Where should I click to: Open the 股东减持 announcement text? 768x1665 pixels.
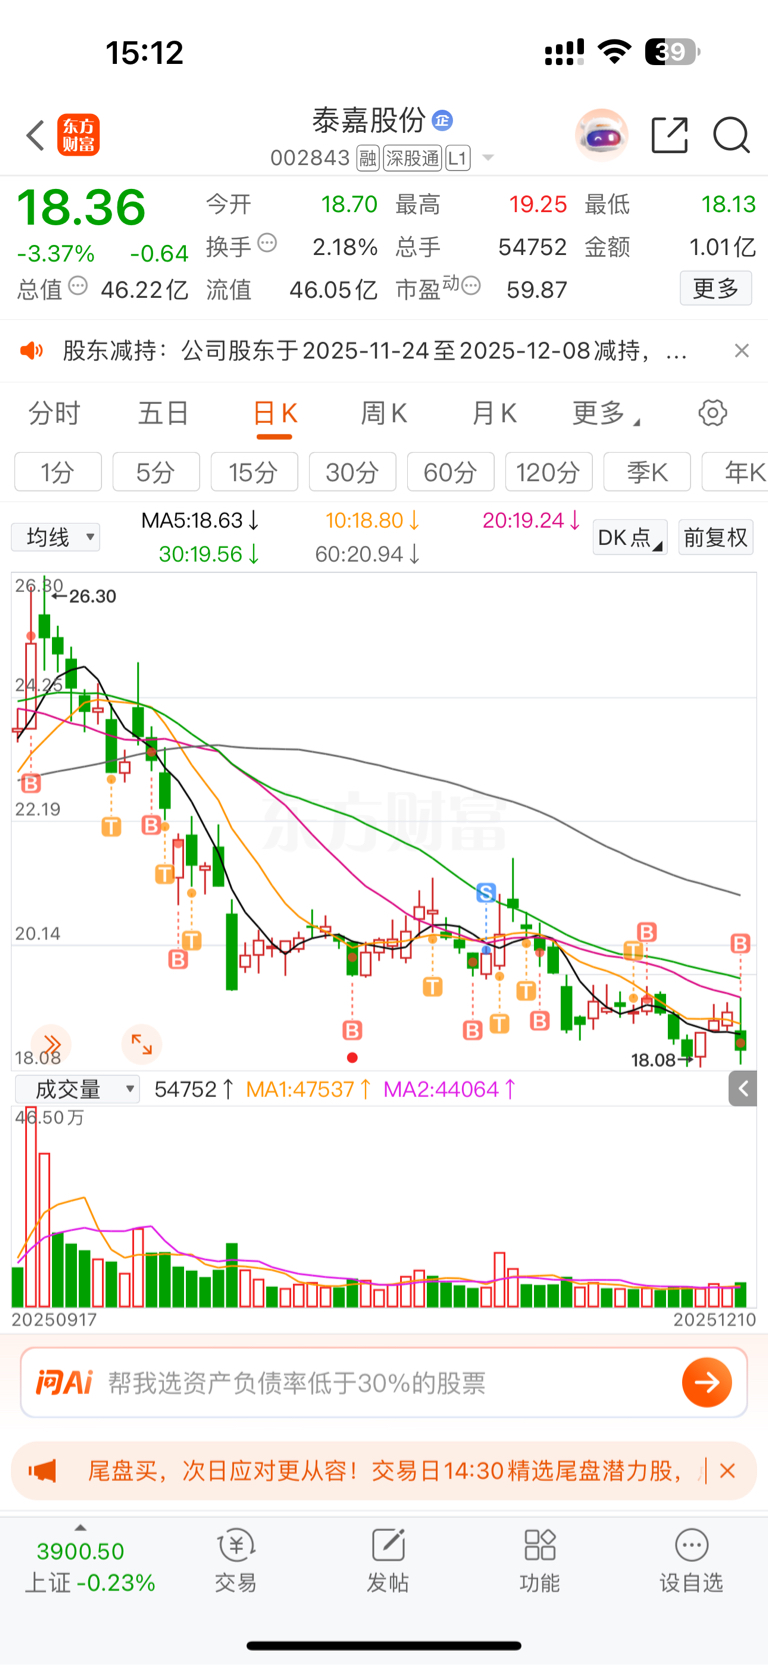[375, 351]
